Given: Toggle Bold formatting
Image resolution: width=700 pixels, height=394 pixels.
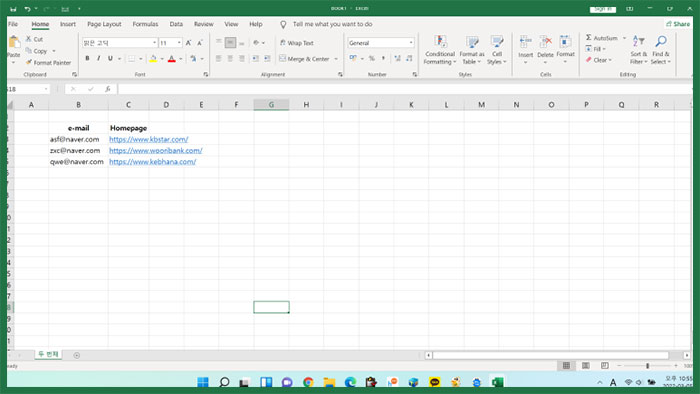Looking at the screenshot, I should [88, 58].
